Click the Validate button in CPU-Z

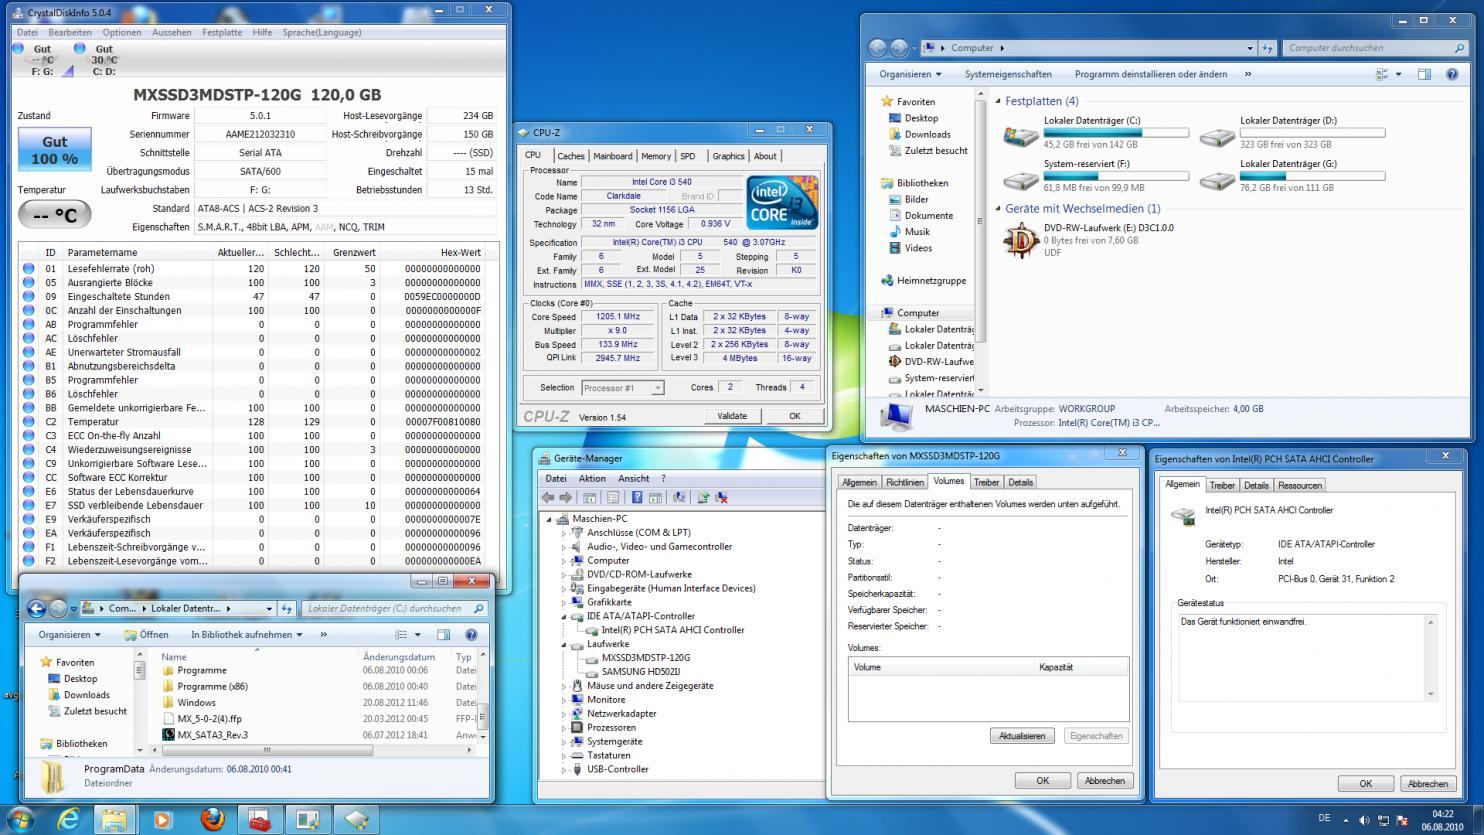[x=732, y=416]
